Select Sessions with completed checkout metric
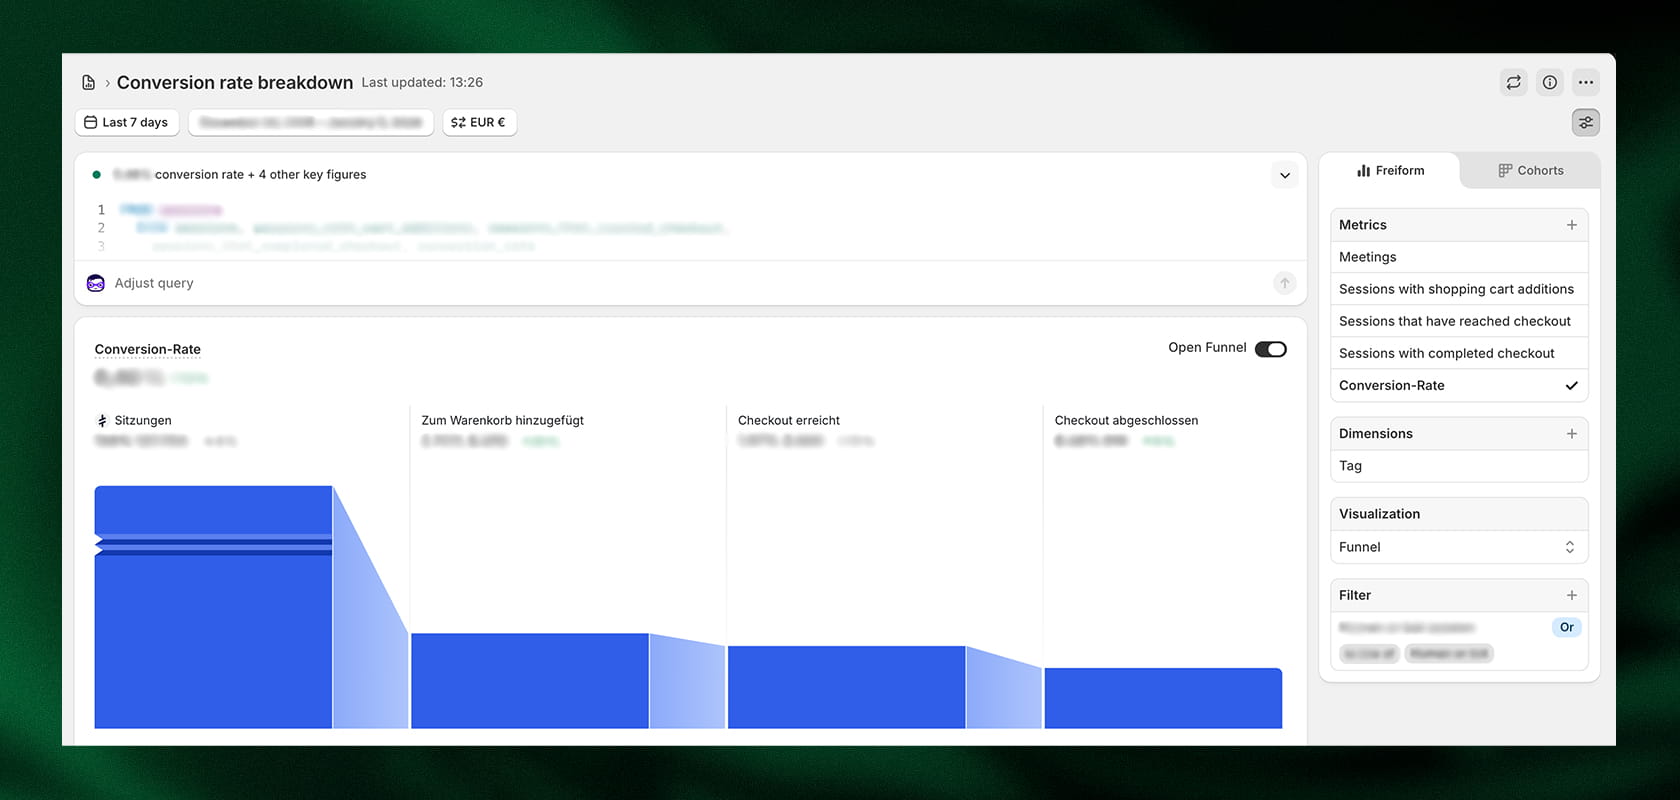The width and height of the screenshot is (1680, 800). [x=1446, y=353]
